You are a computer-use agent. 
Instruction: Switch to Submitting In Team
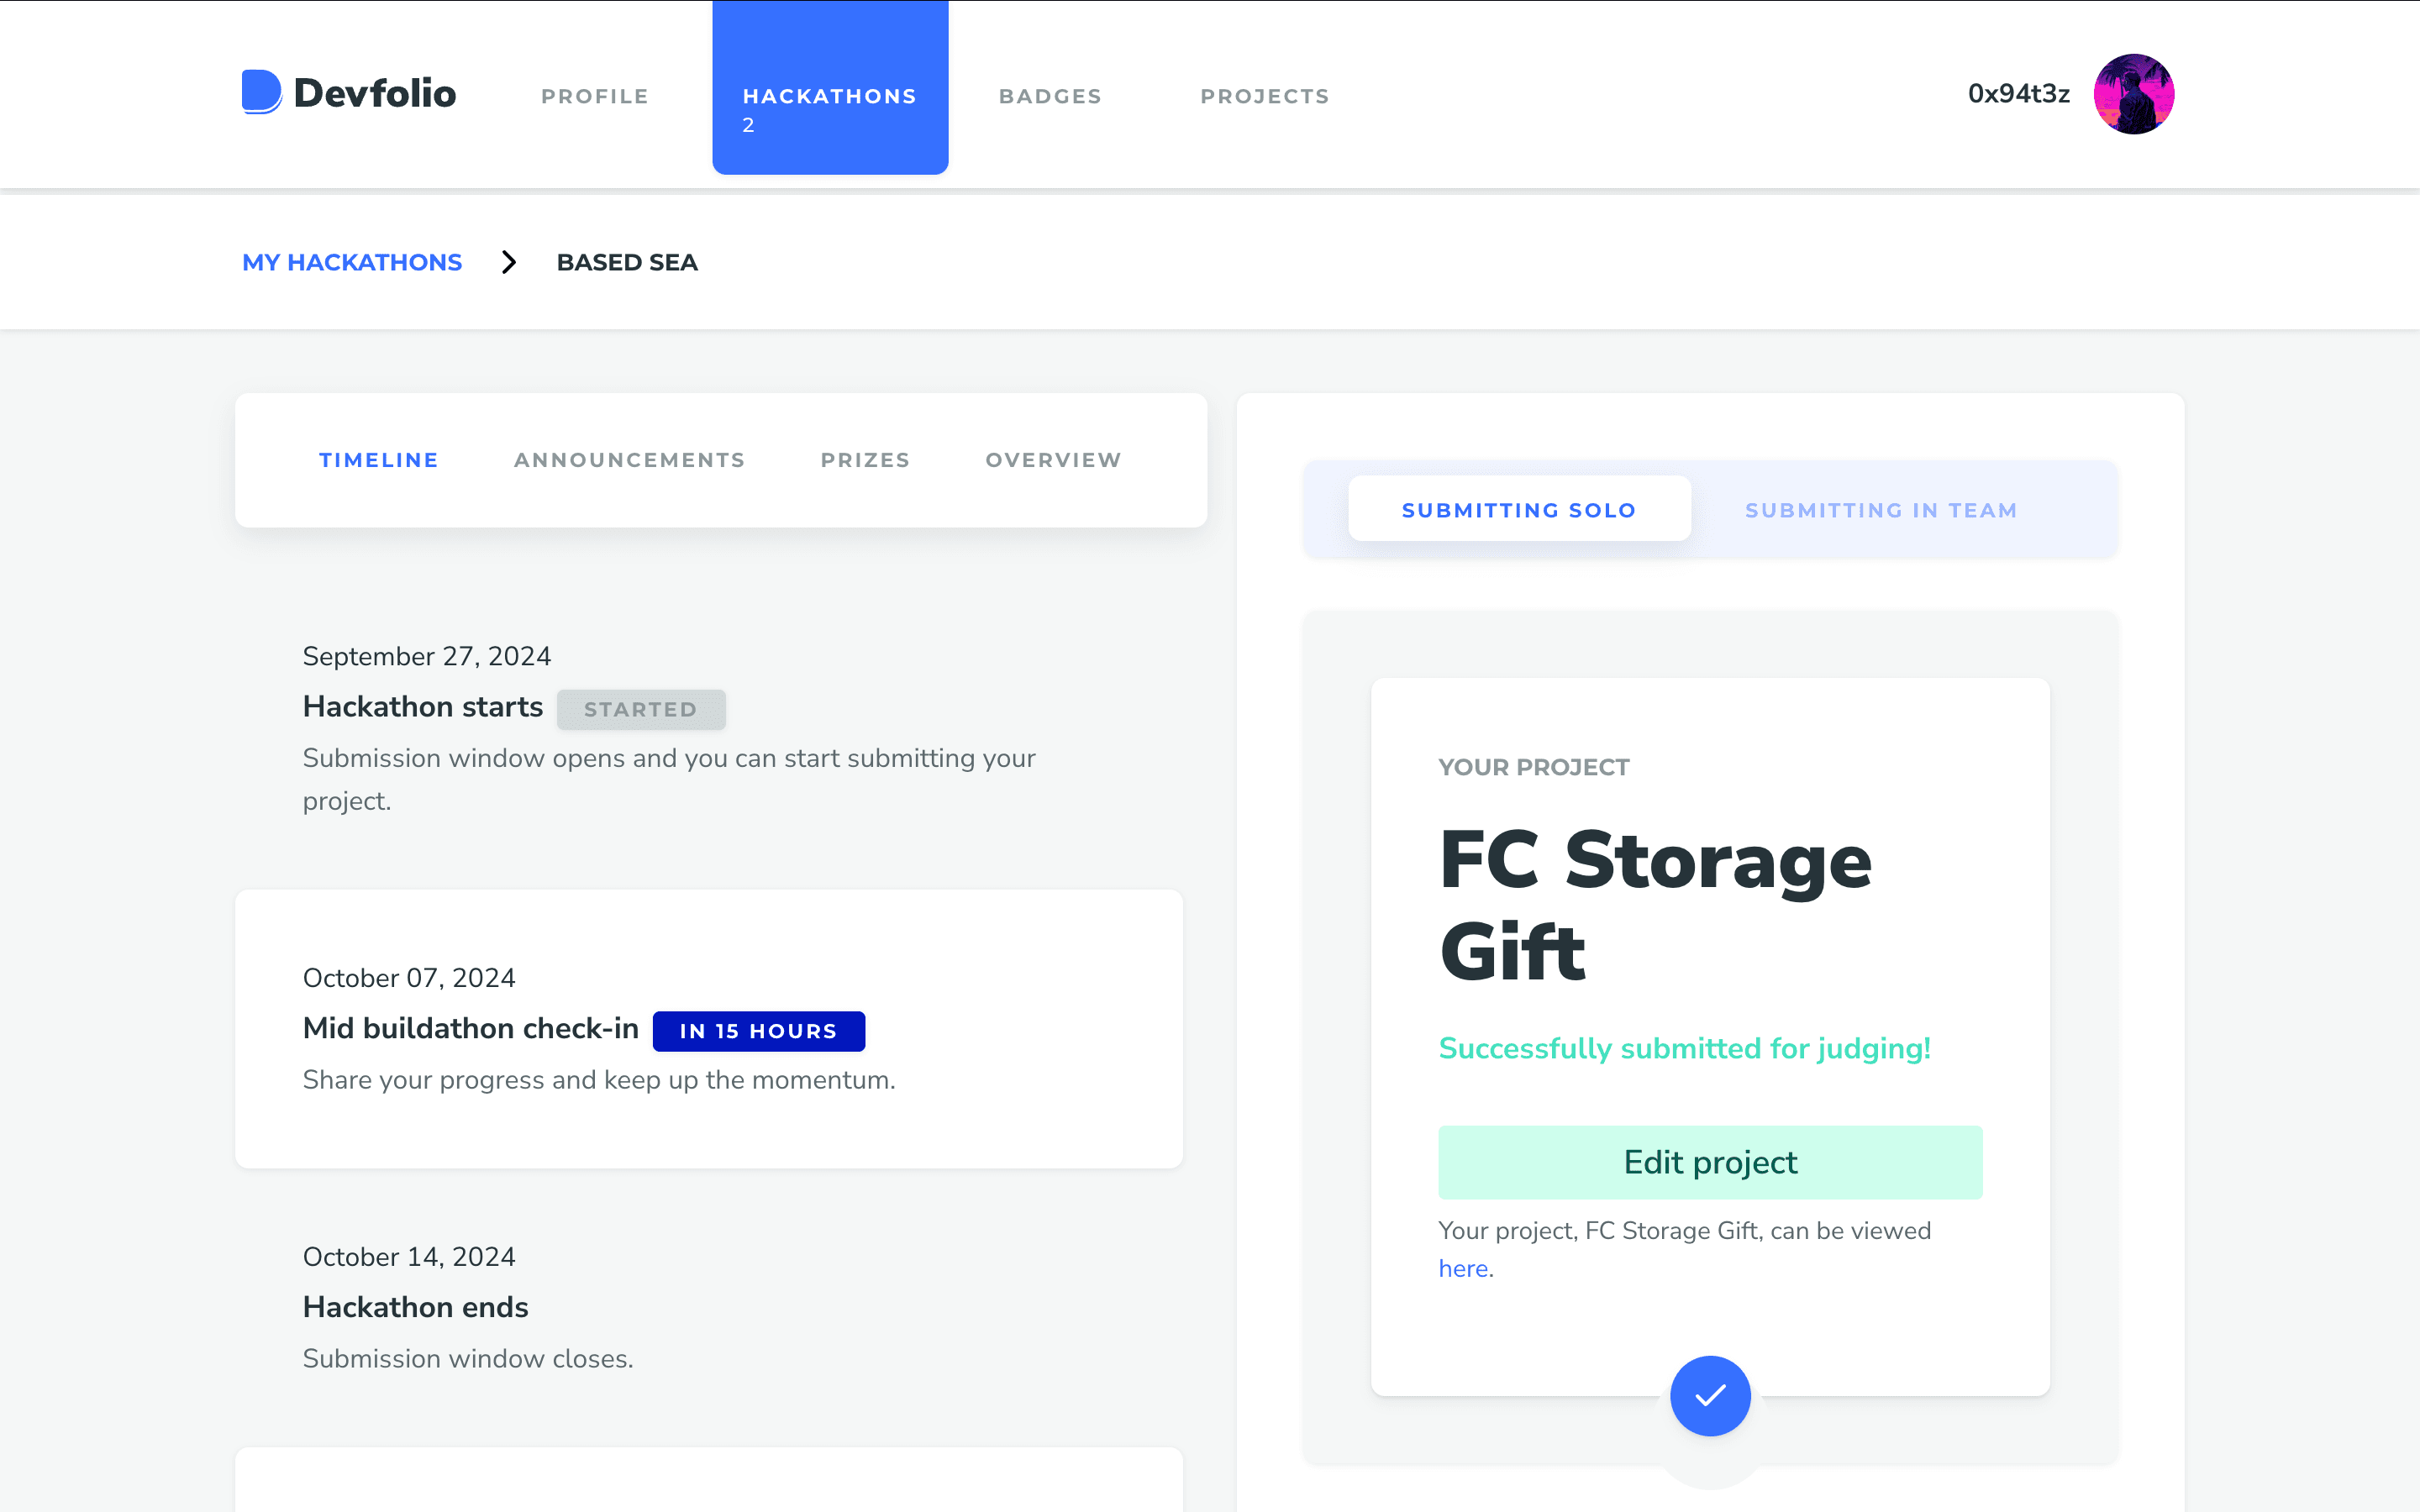click(x=1880, y=510)
